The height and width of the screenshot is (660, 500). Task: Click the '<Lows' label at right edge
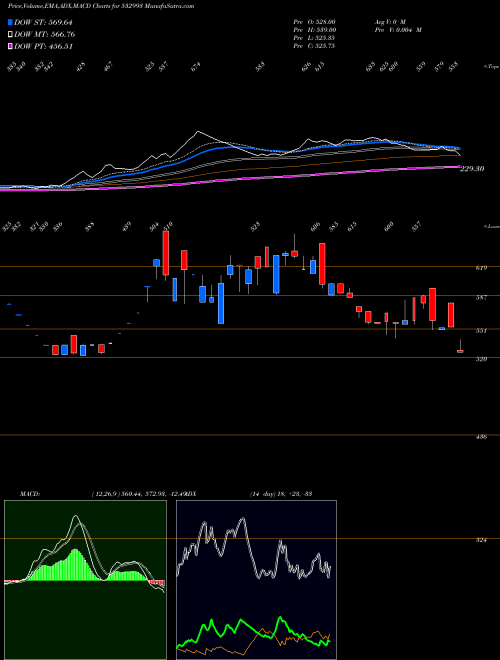tap(491, 227)
